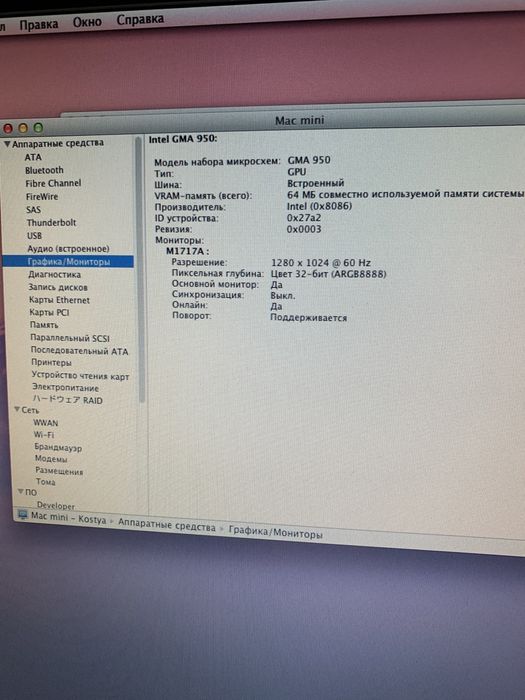Click the Поддерживается rotation value
The height and width of the screenshot is (700, 525).
point(308,318)
